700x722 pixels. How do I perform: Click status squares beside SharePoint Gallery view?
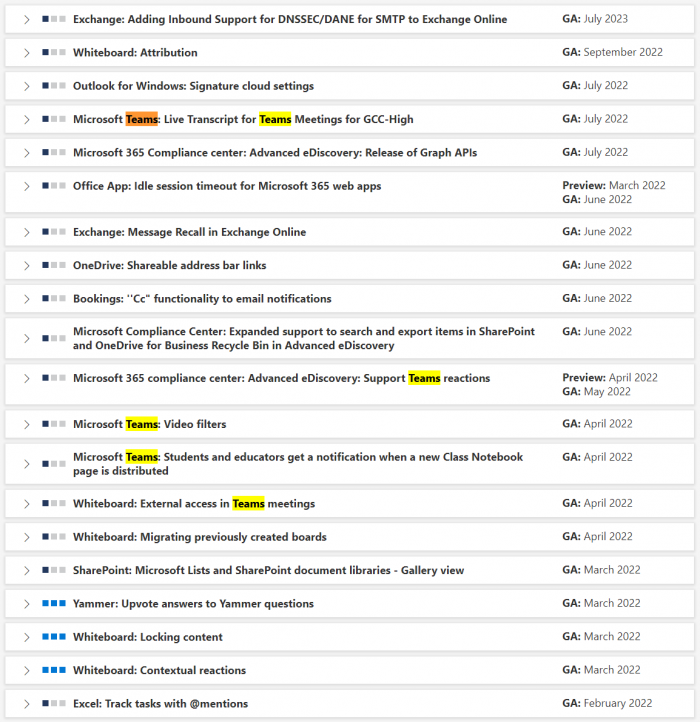tap(54, 570)
